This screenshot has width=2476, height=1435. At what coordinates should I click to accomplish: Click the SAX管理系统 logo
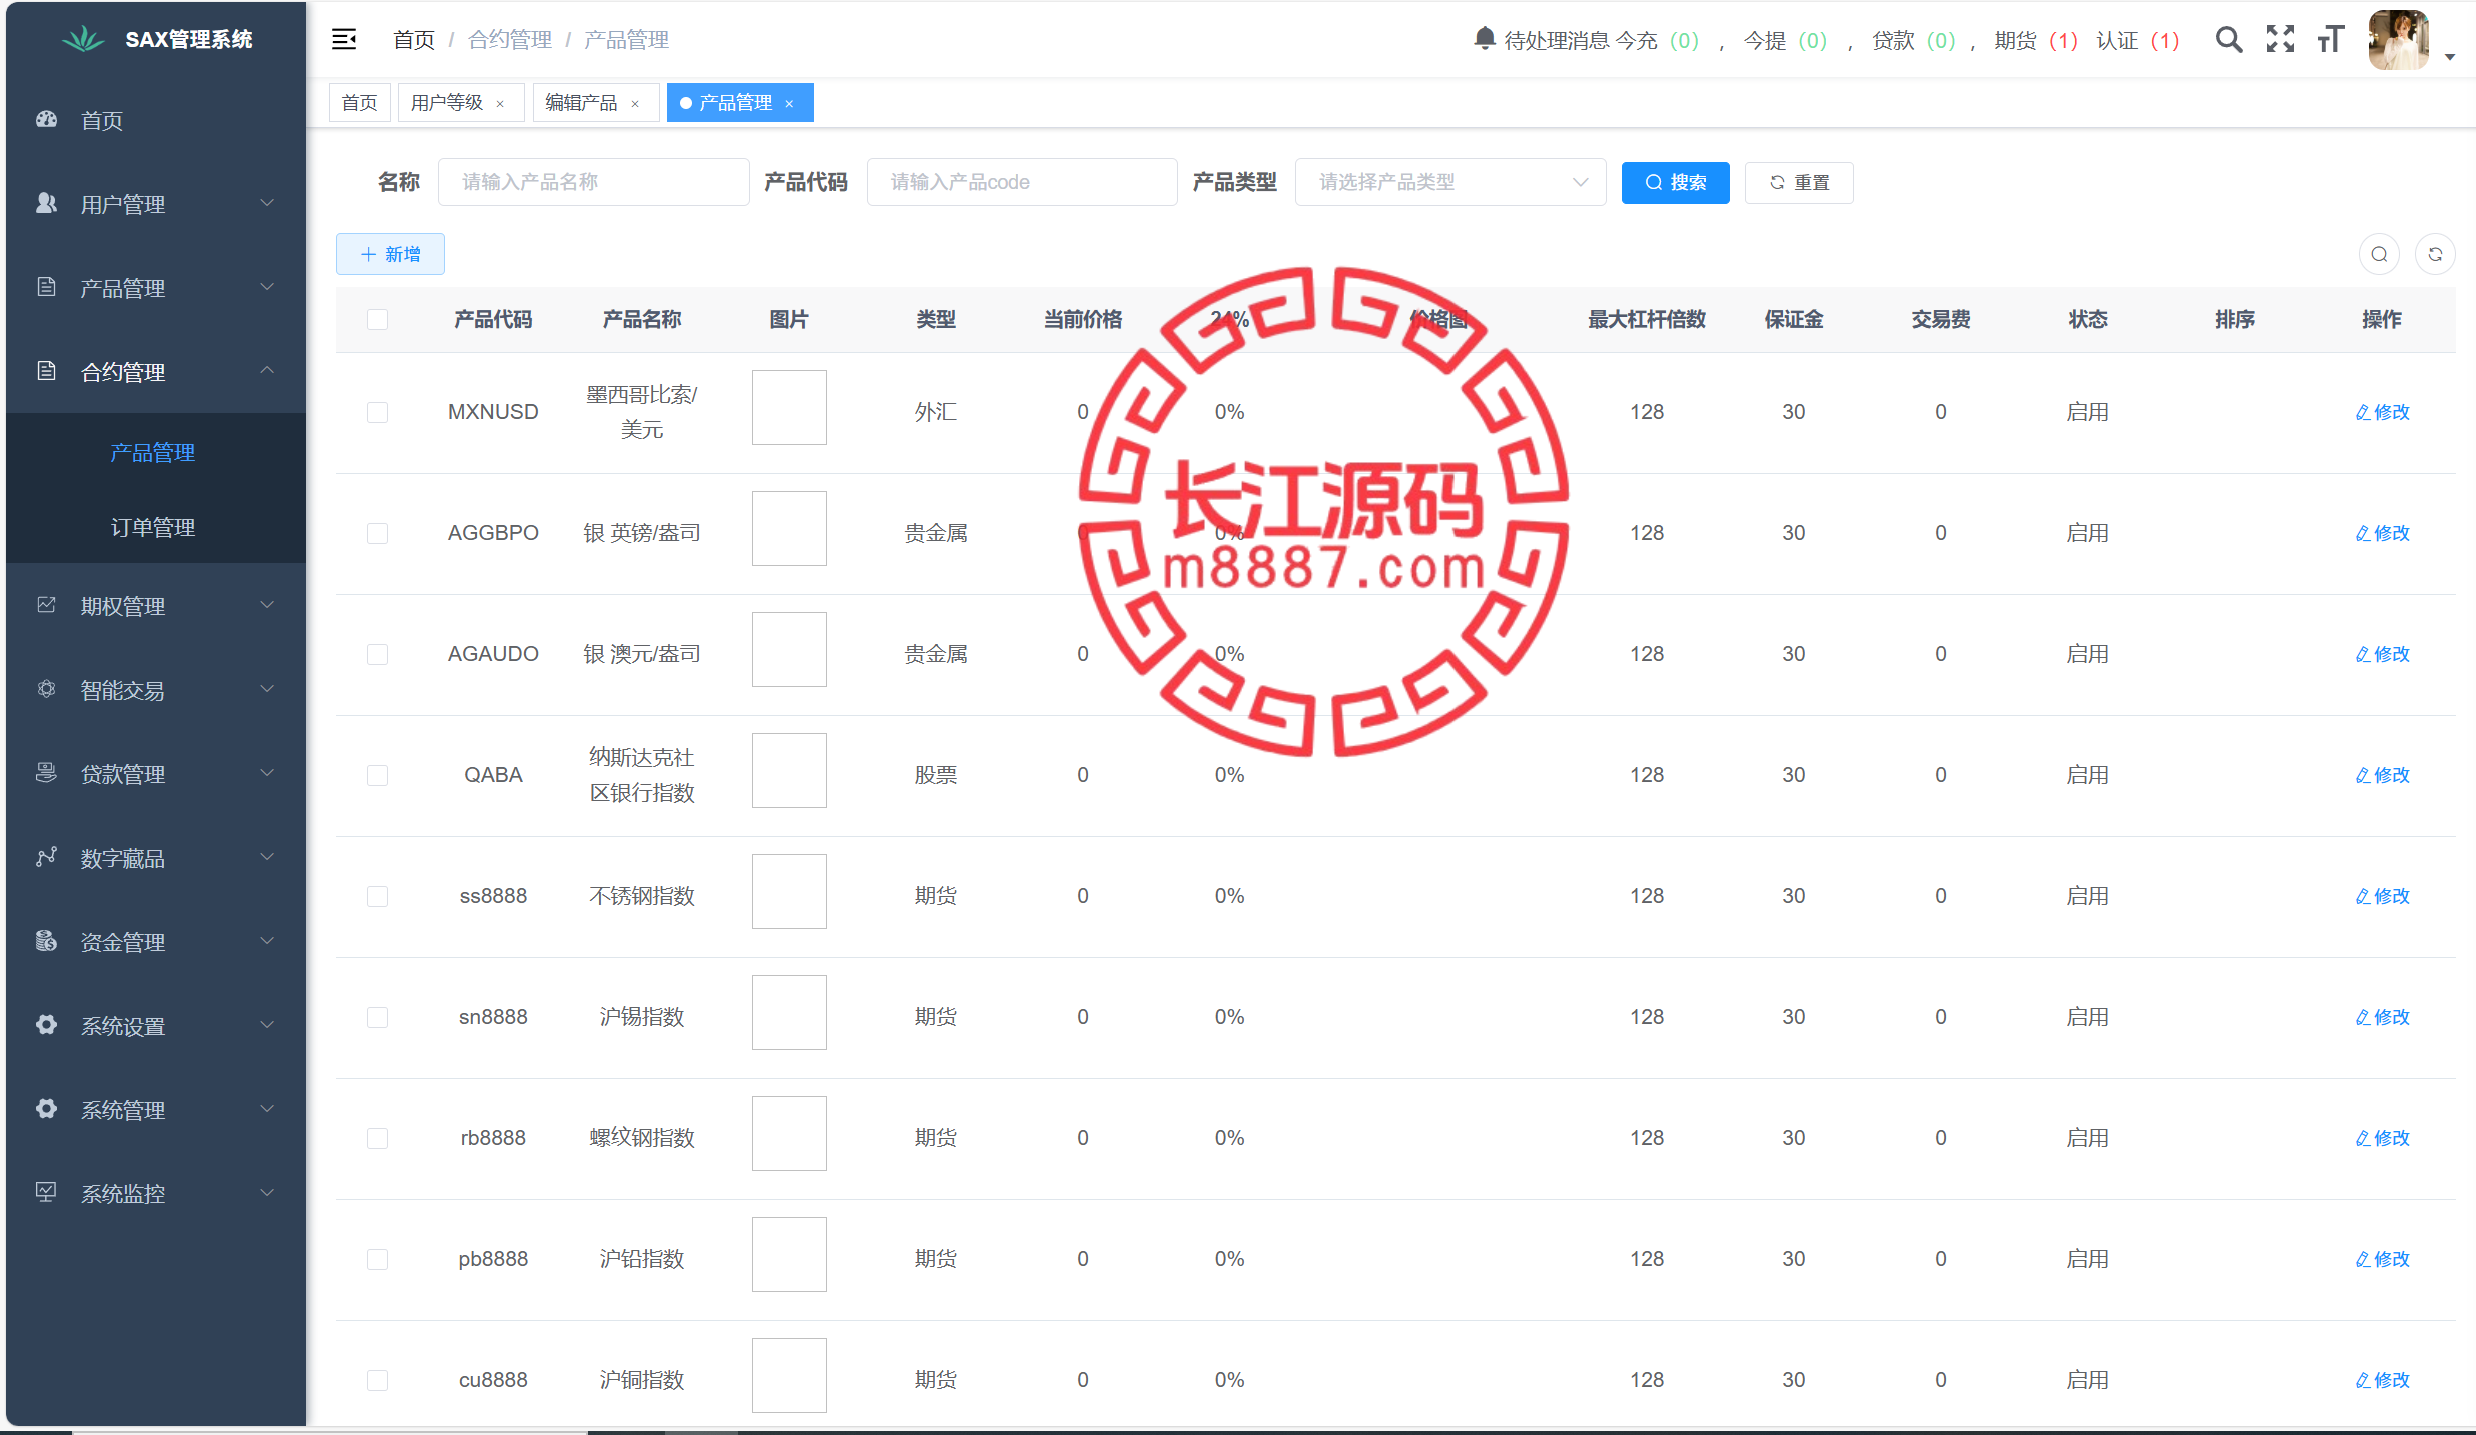(83, 40)
